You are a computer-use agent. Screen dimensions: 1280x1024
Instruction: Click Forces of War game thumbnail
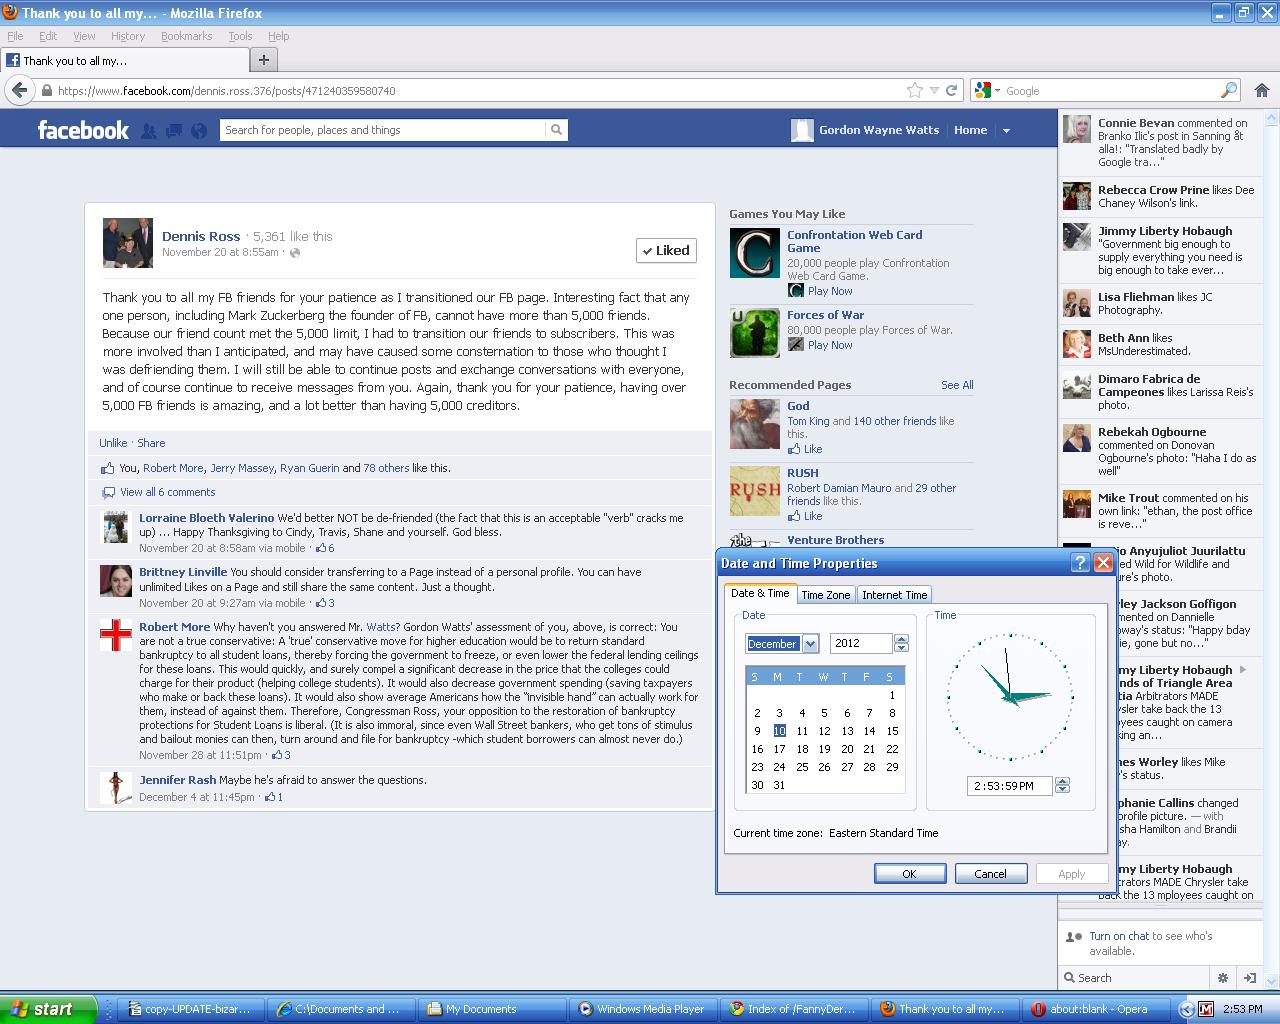(754, 333)
